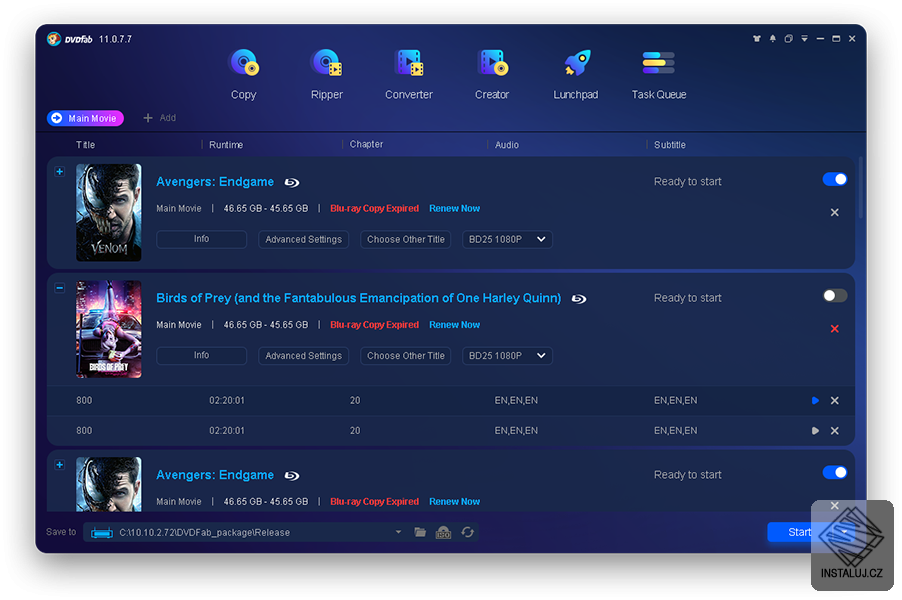The height and width of the screenshot is (600, 902).
Task: Click the Birds of Prey poster thumbnail
Action: click(x=109, y=329)
